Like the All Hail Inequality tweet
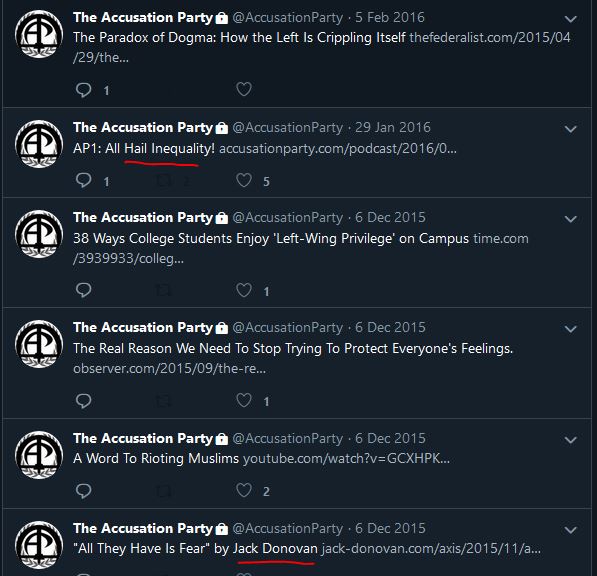This screenshot has width=597, height=576. click(x=244, y=180)
